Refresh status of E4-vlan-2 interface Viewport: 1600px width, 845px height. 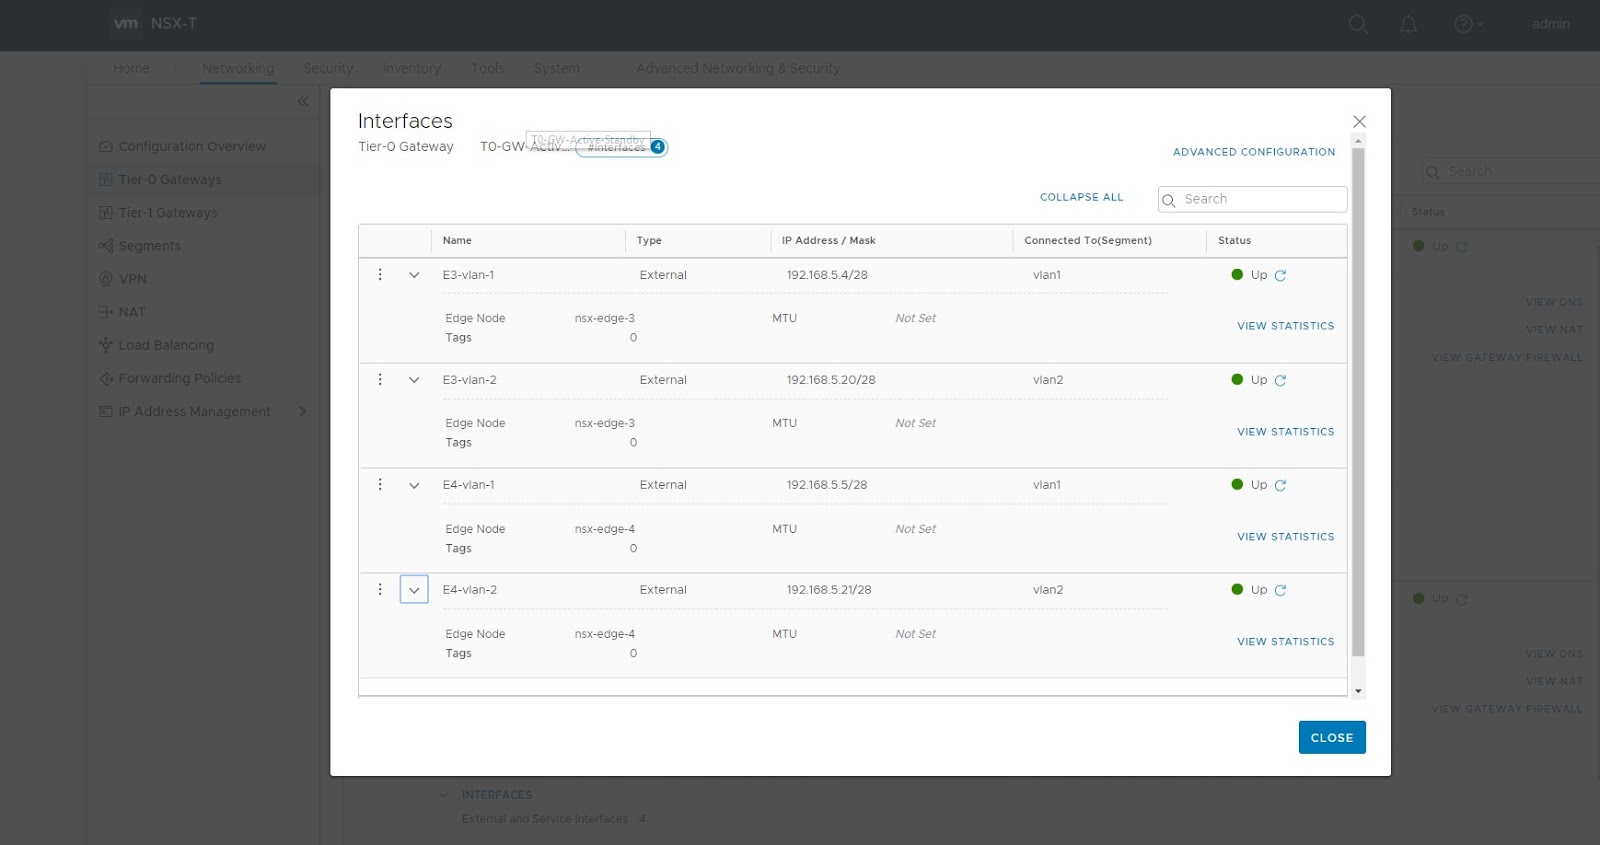(x=1280, y=591)
